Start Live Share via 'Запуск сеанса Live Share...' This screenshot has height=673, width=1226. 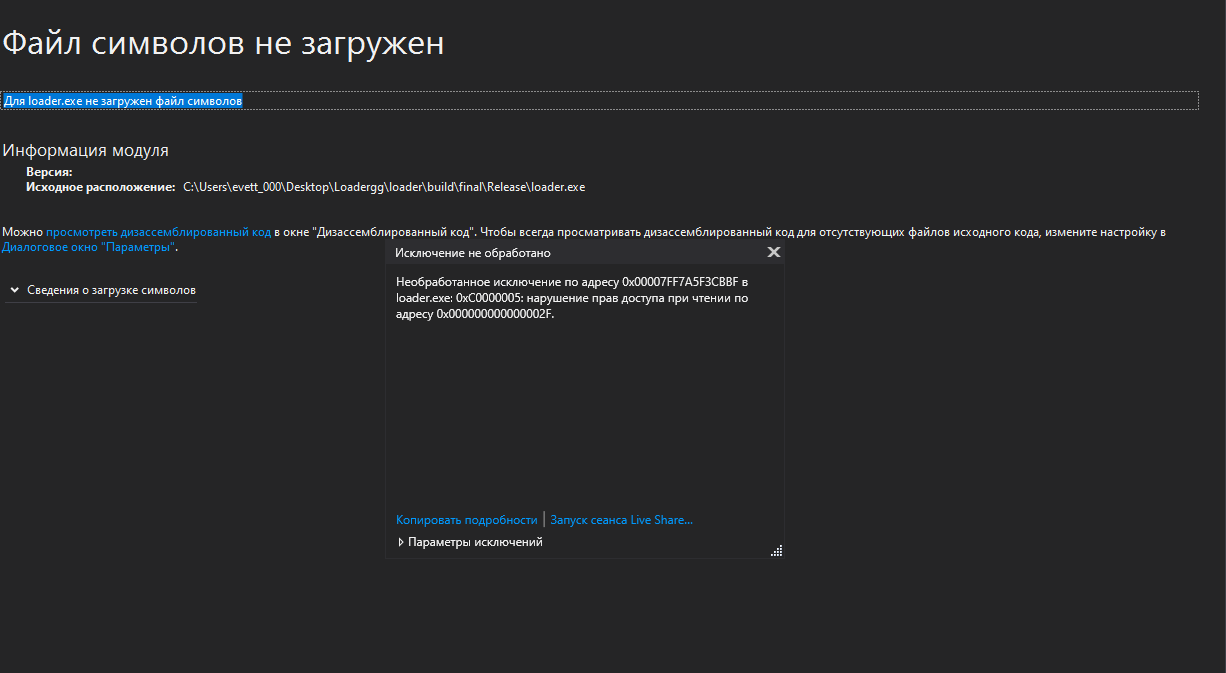pyautogui.click(x=621, y=520)
